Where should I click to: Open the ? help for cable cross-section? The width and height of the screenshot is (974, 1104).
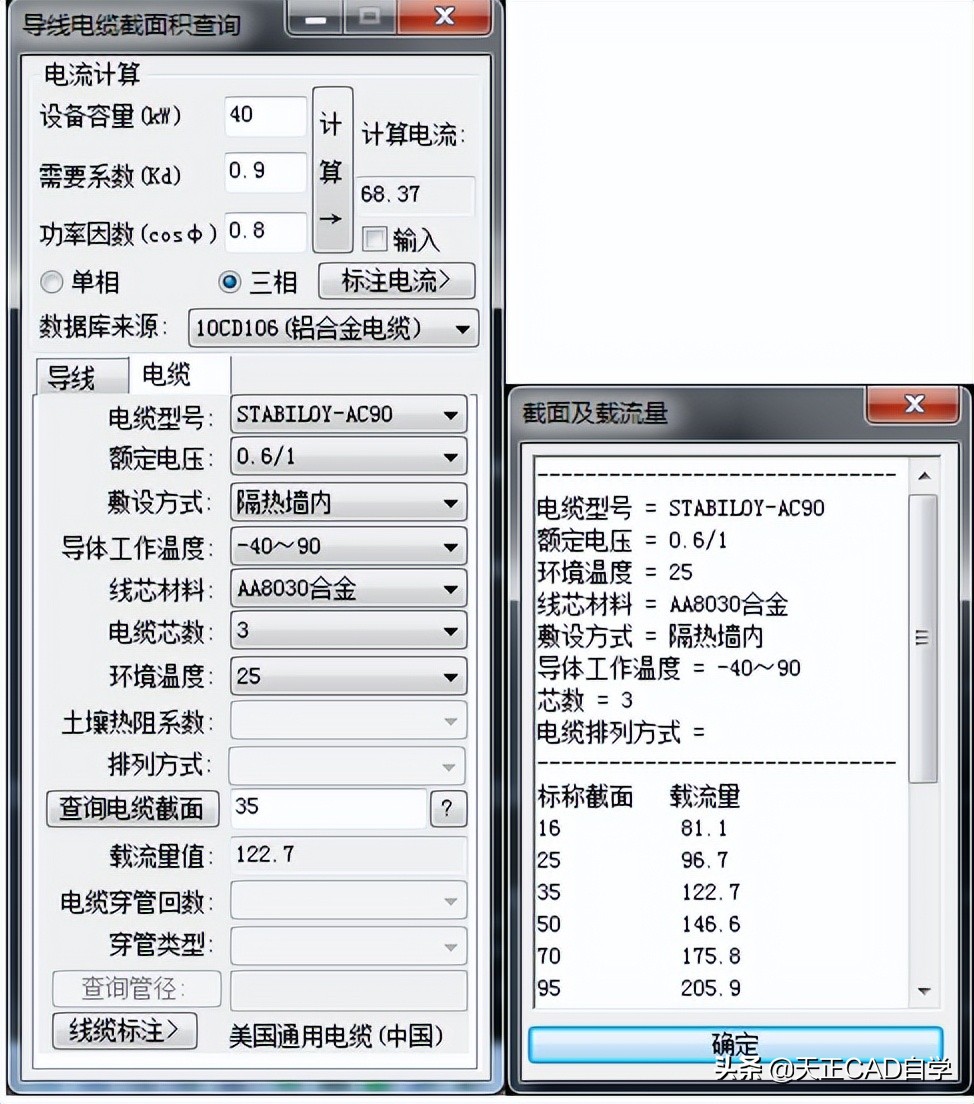tap(448, 809)
